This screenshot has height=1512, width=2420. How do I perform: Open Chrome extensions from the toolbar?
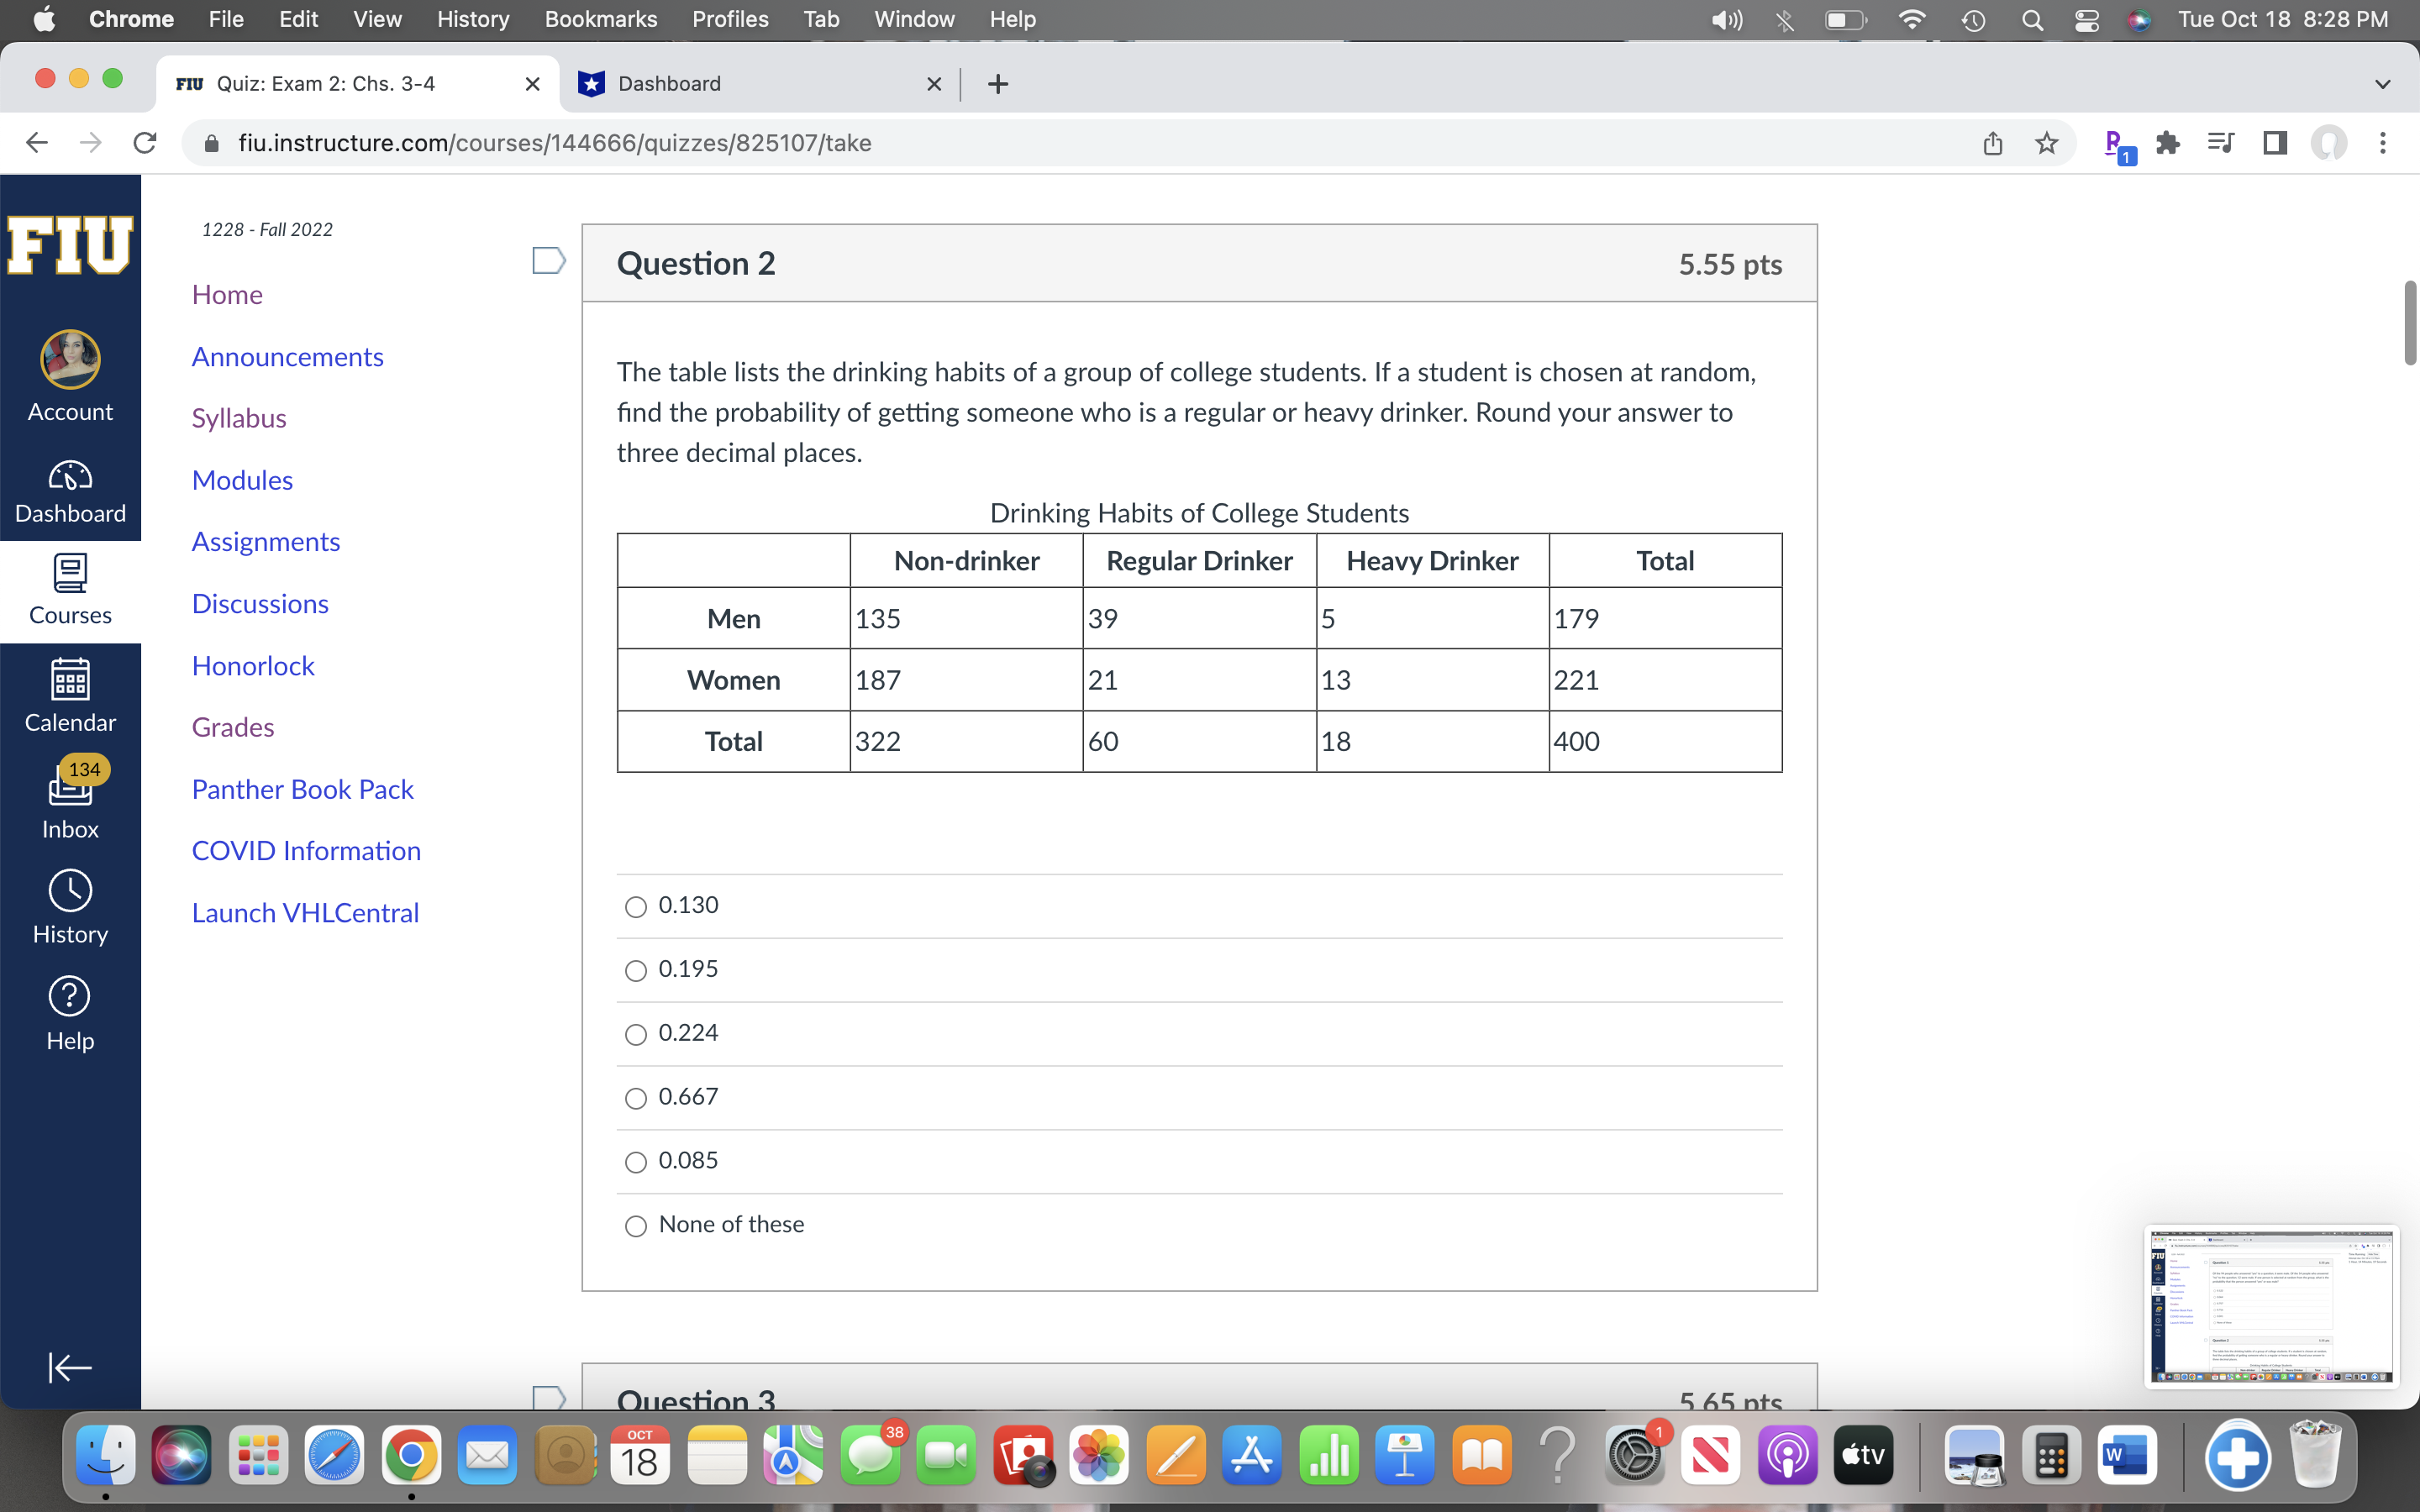2167,143
